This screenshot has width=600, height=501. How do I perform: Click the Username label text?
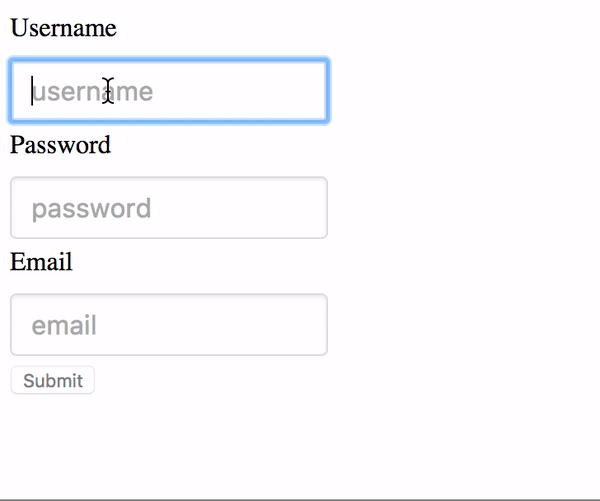[x=63, y=28]
